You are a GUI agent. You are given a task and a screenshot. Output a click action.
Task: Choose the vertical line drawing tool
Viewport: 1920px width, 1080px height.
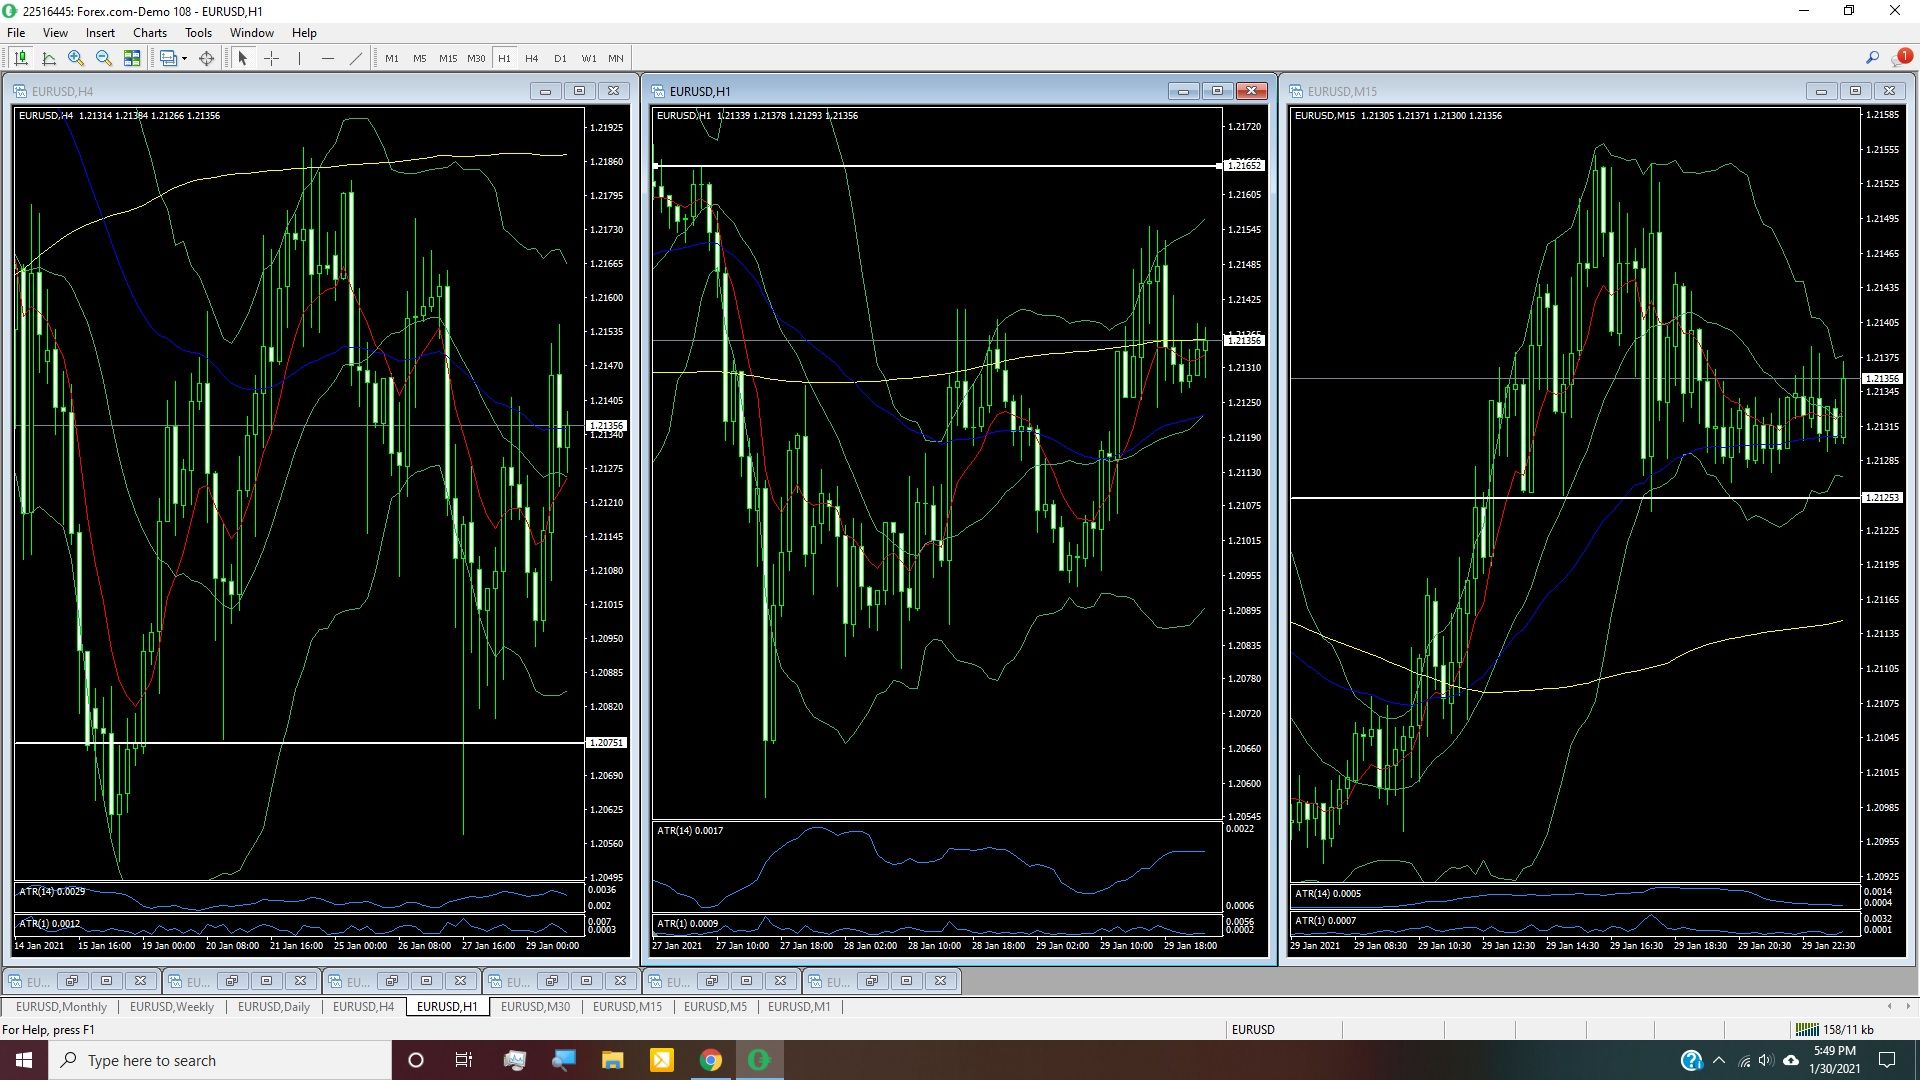click(299, 58)
